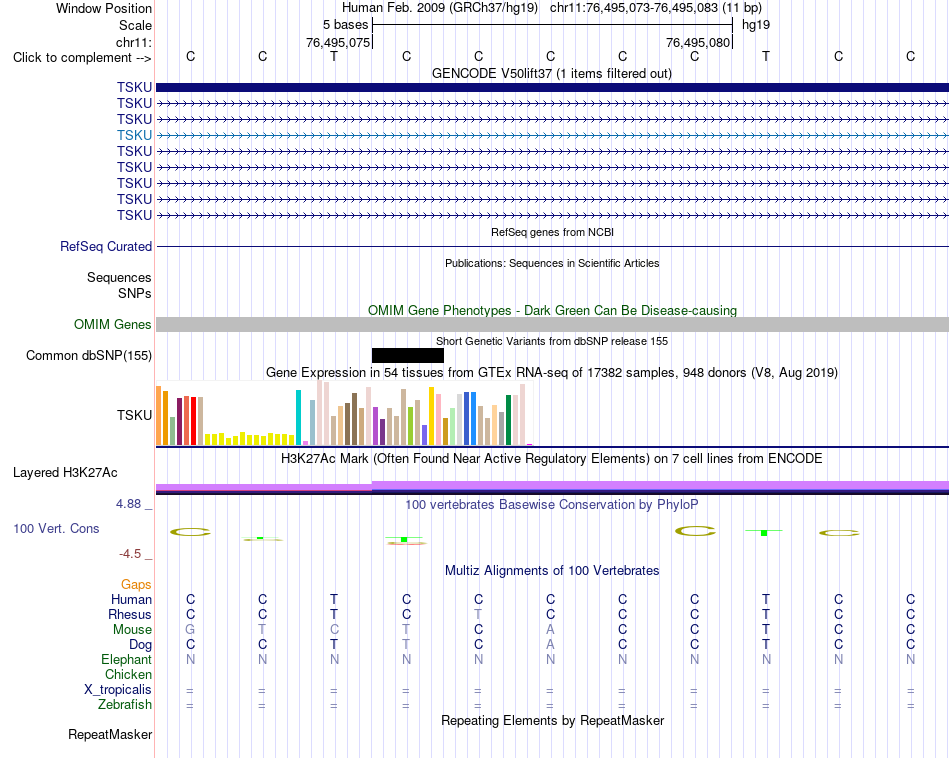This screenshot has height=758, width=950.
Task: Click the "Human Feb. 2009 (GRCh37/hg19)" title text
Action: tap(440, 8)
